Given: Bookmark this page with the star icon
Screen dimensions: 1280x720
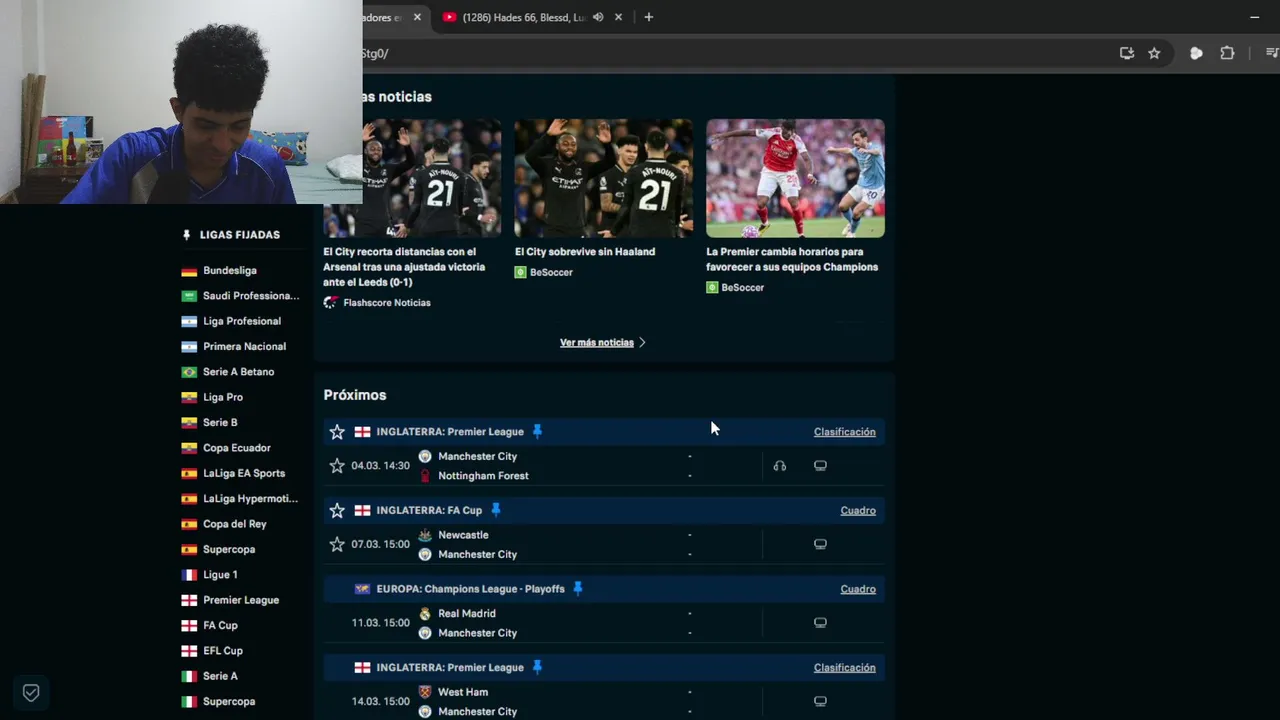Looking at the screenshot, I should coord(1154,54).
